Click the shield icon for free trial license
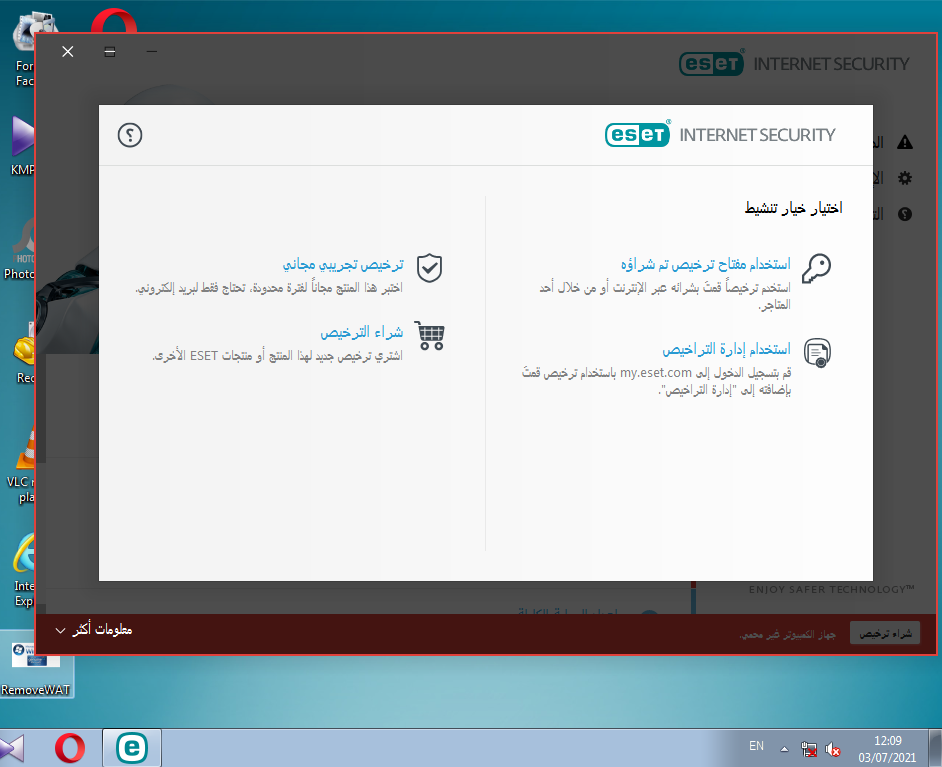Screen dimensions: 942x767 tap(430, 268)
